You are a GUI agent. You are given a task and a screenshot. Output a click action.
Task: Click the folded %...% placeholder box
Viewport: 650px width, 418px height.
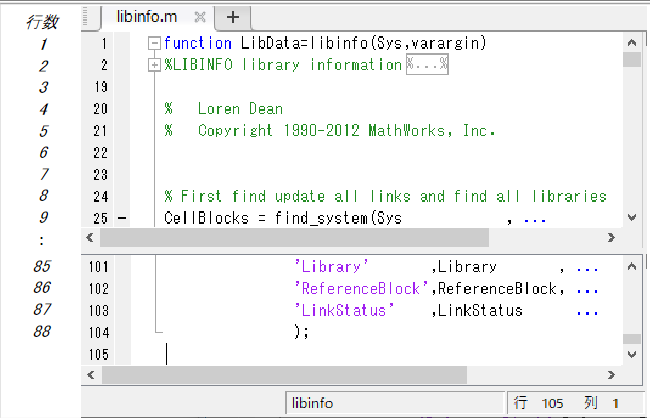(x=427, y=65)
